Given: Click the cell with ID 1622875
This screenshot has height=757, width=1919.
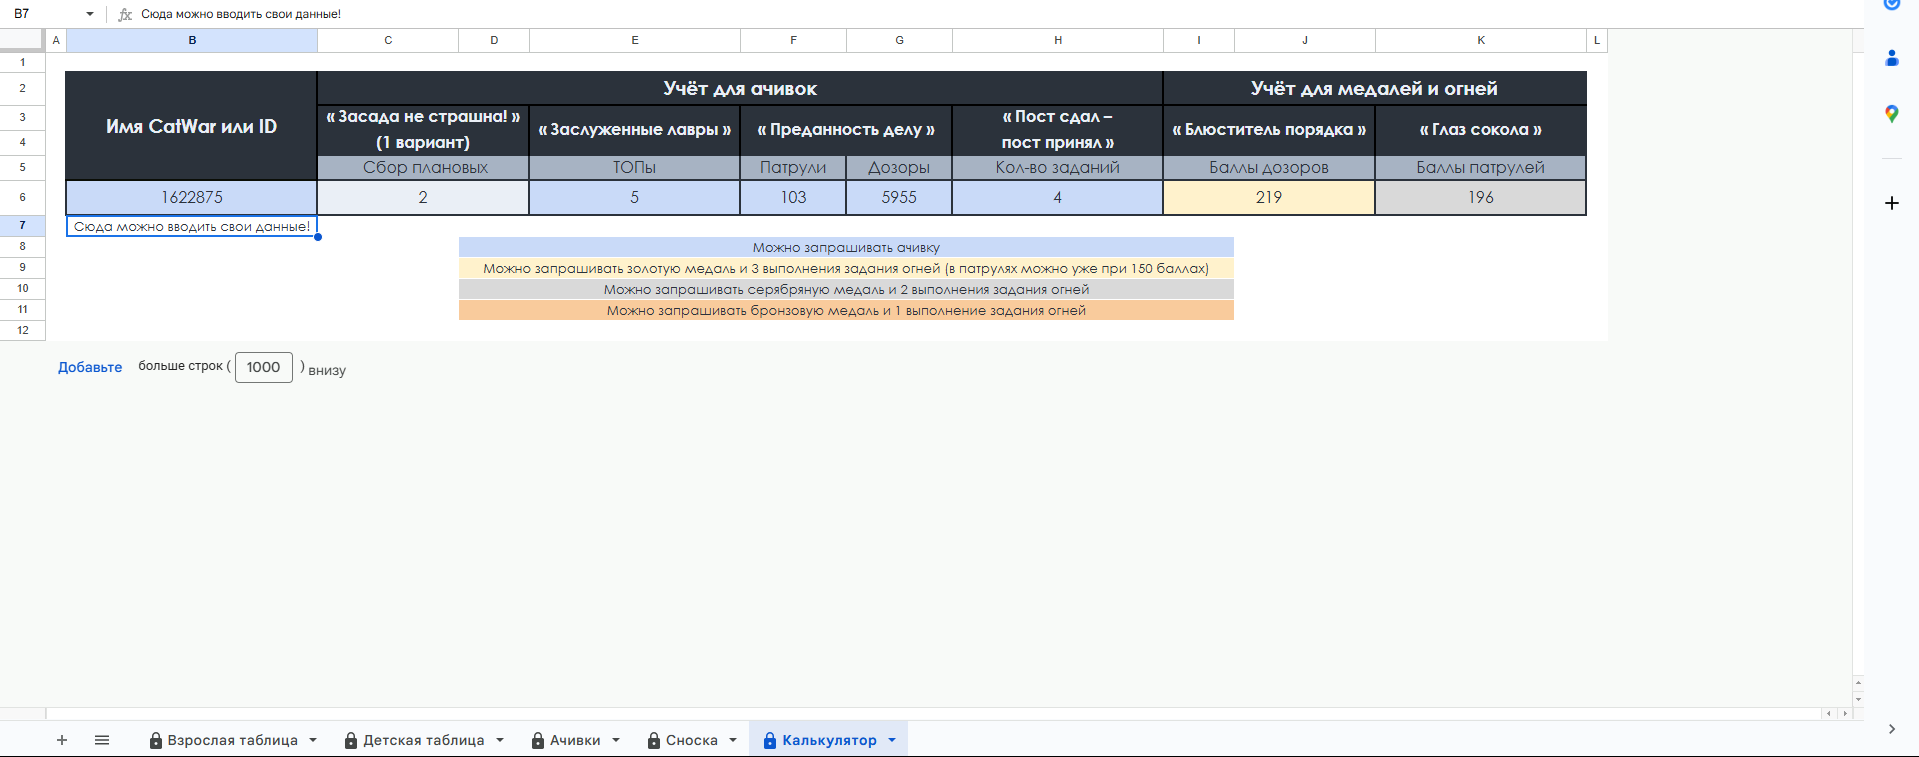Looking at the screenshot, I should tap(192, 197).
